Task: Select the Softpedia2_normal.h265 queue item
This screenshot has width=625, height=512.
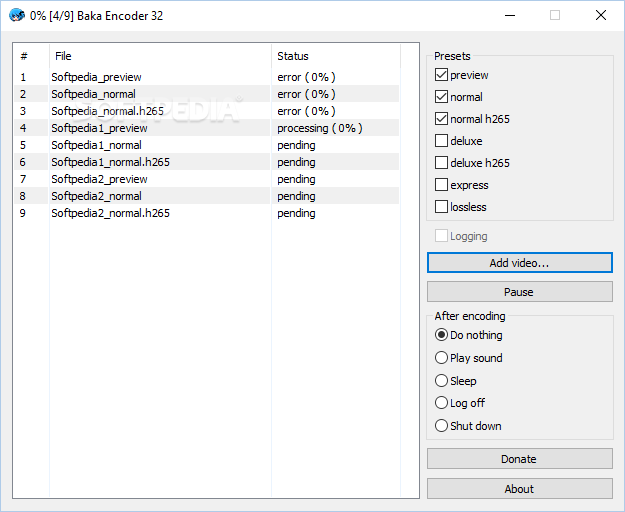Action: tap(206, 213)
